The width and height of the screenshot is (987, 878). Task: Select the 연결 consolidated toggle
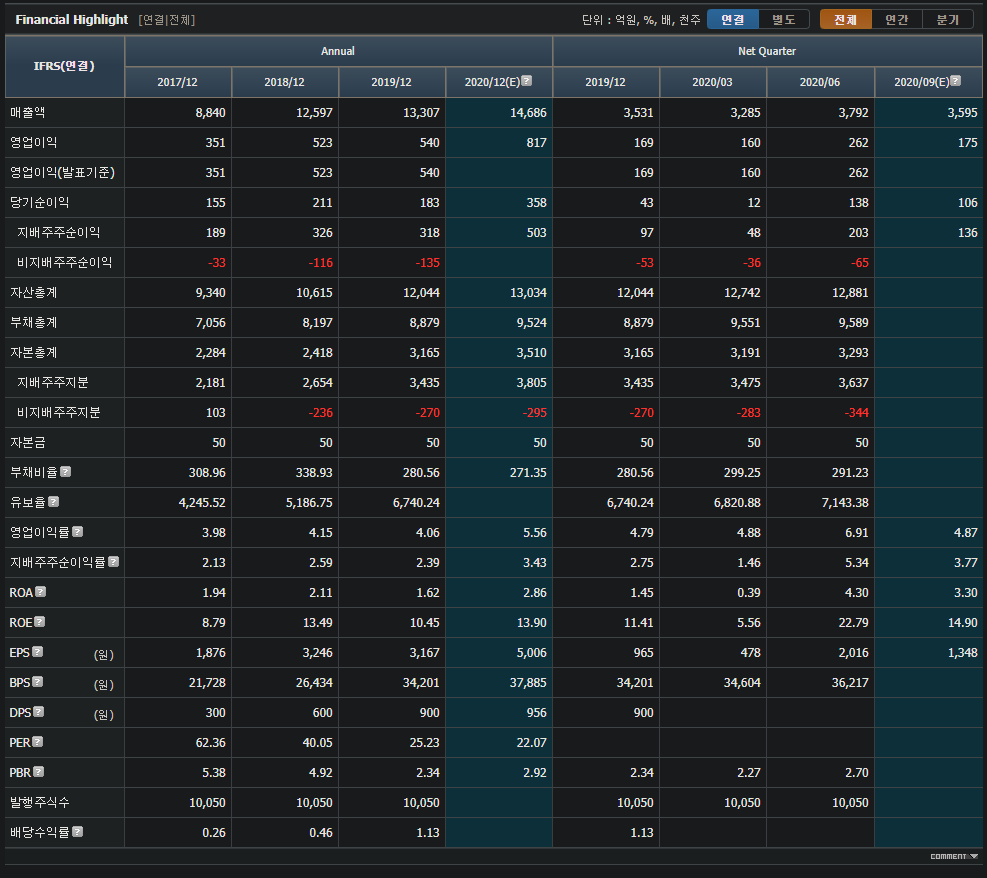(733, 20)
